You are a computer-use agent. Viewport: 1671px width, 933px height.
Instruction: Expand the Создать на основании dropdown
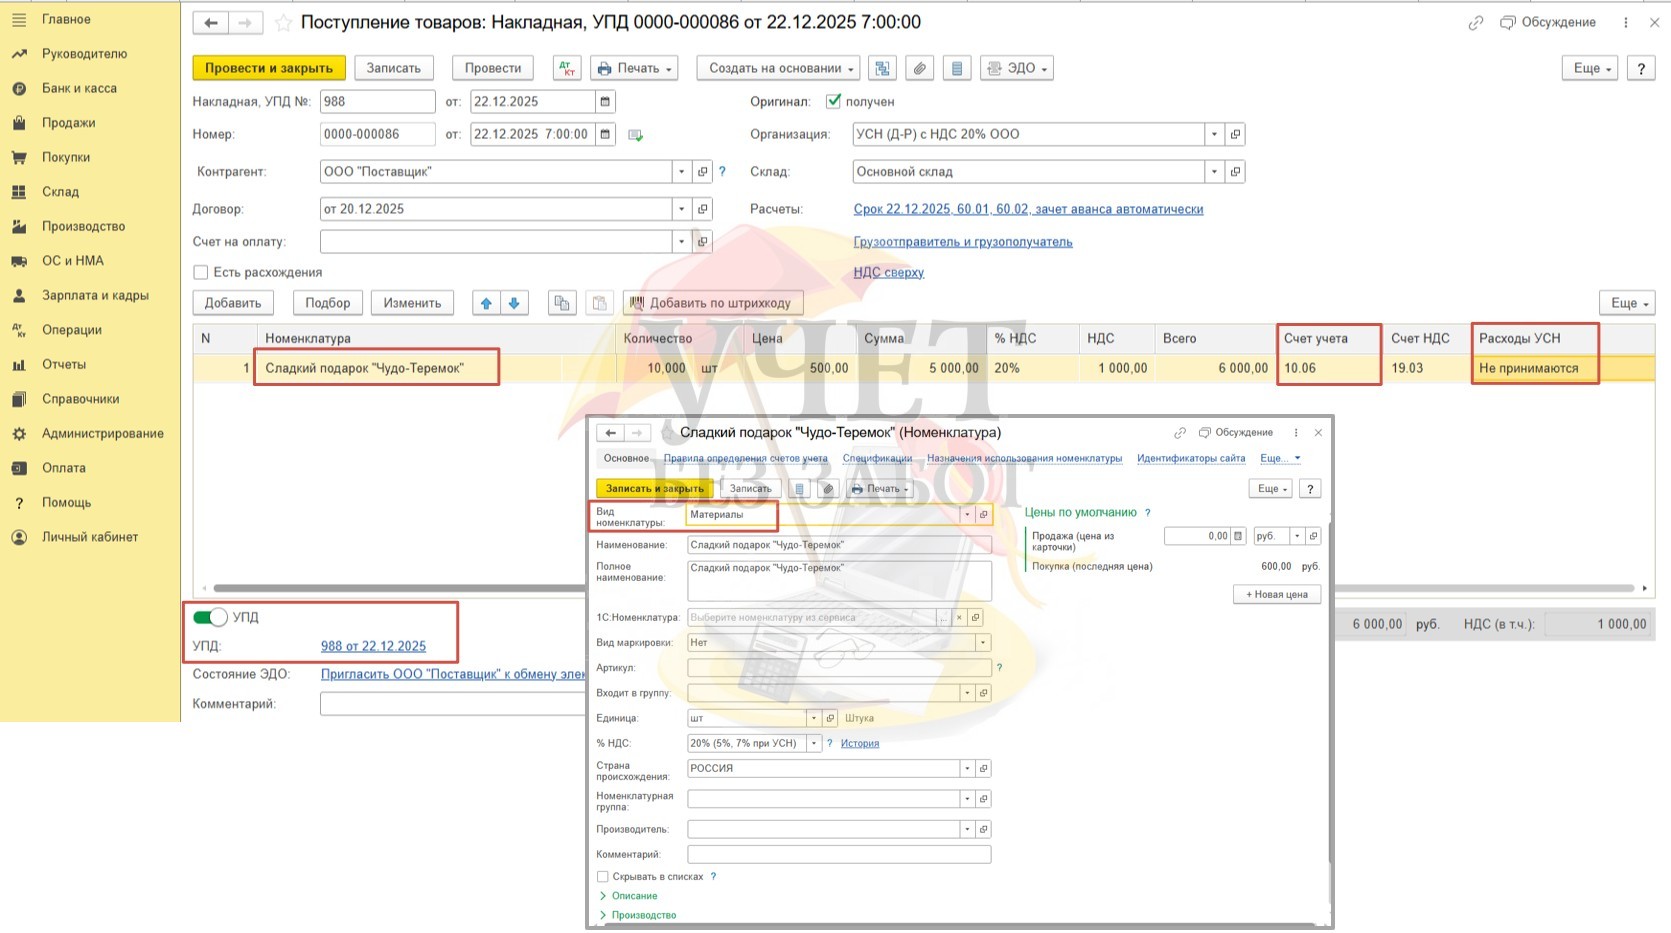[778, 68]
